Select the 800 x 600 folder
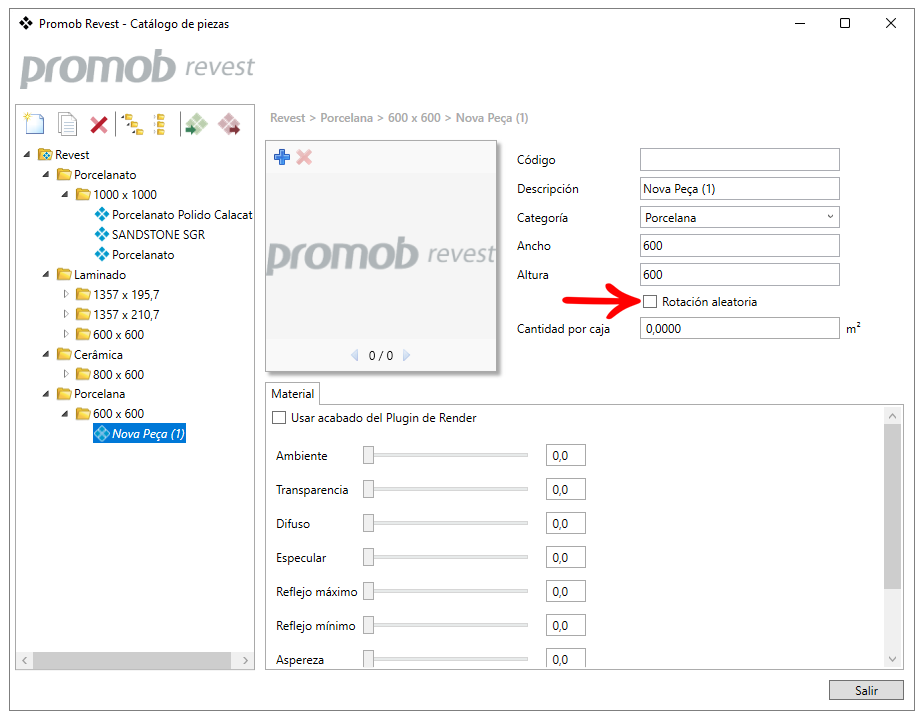 point(110,375)
